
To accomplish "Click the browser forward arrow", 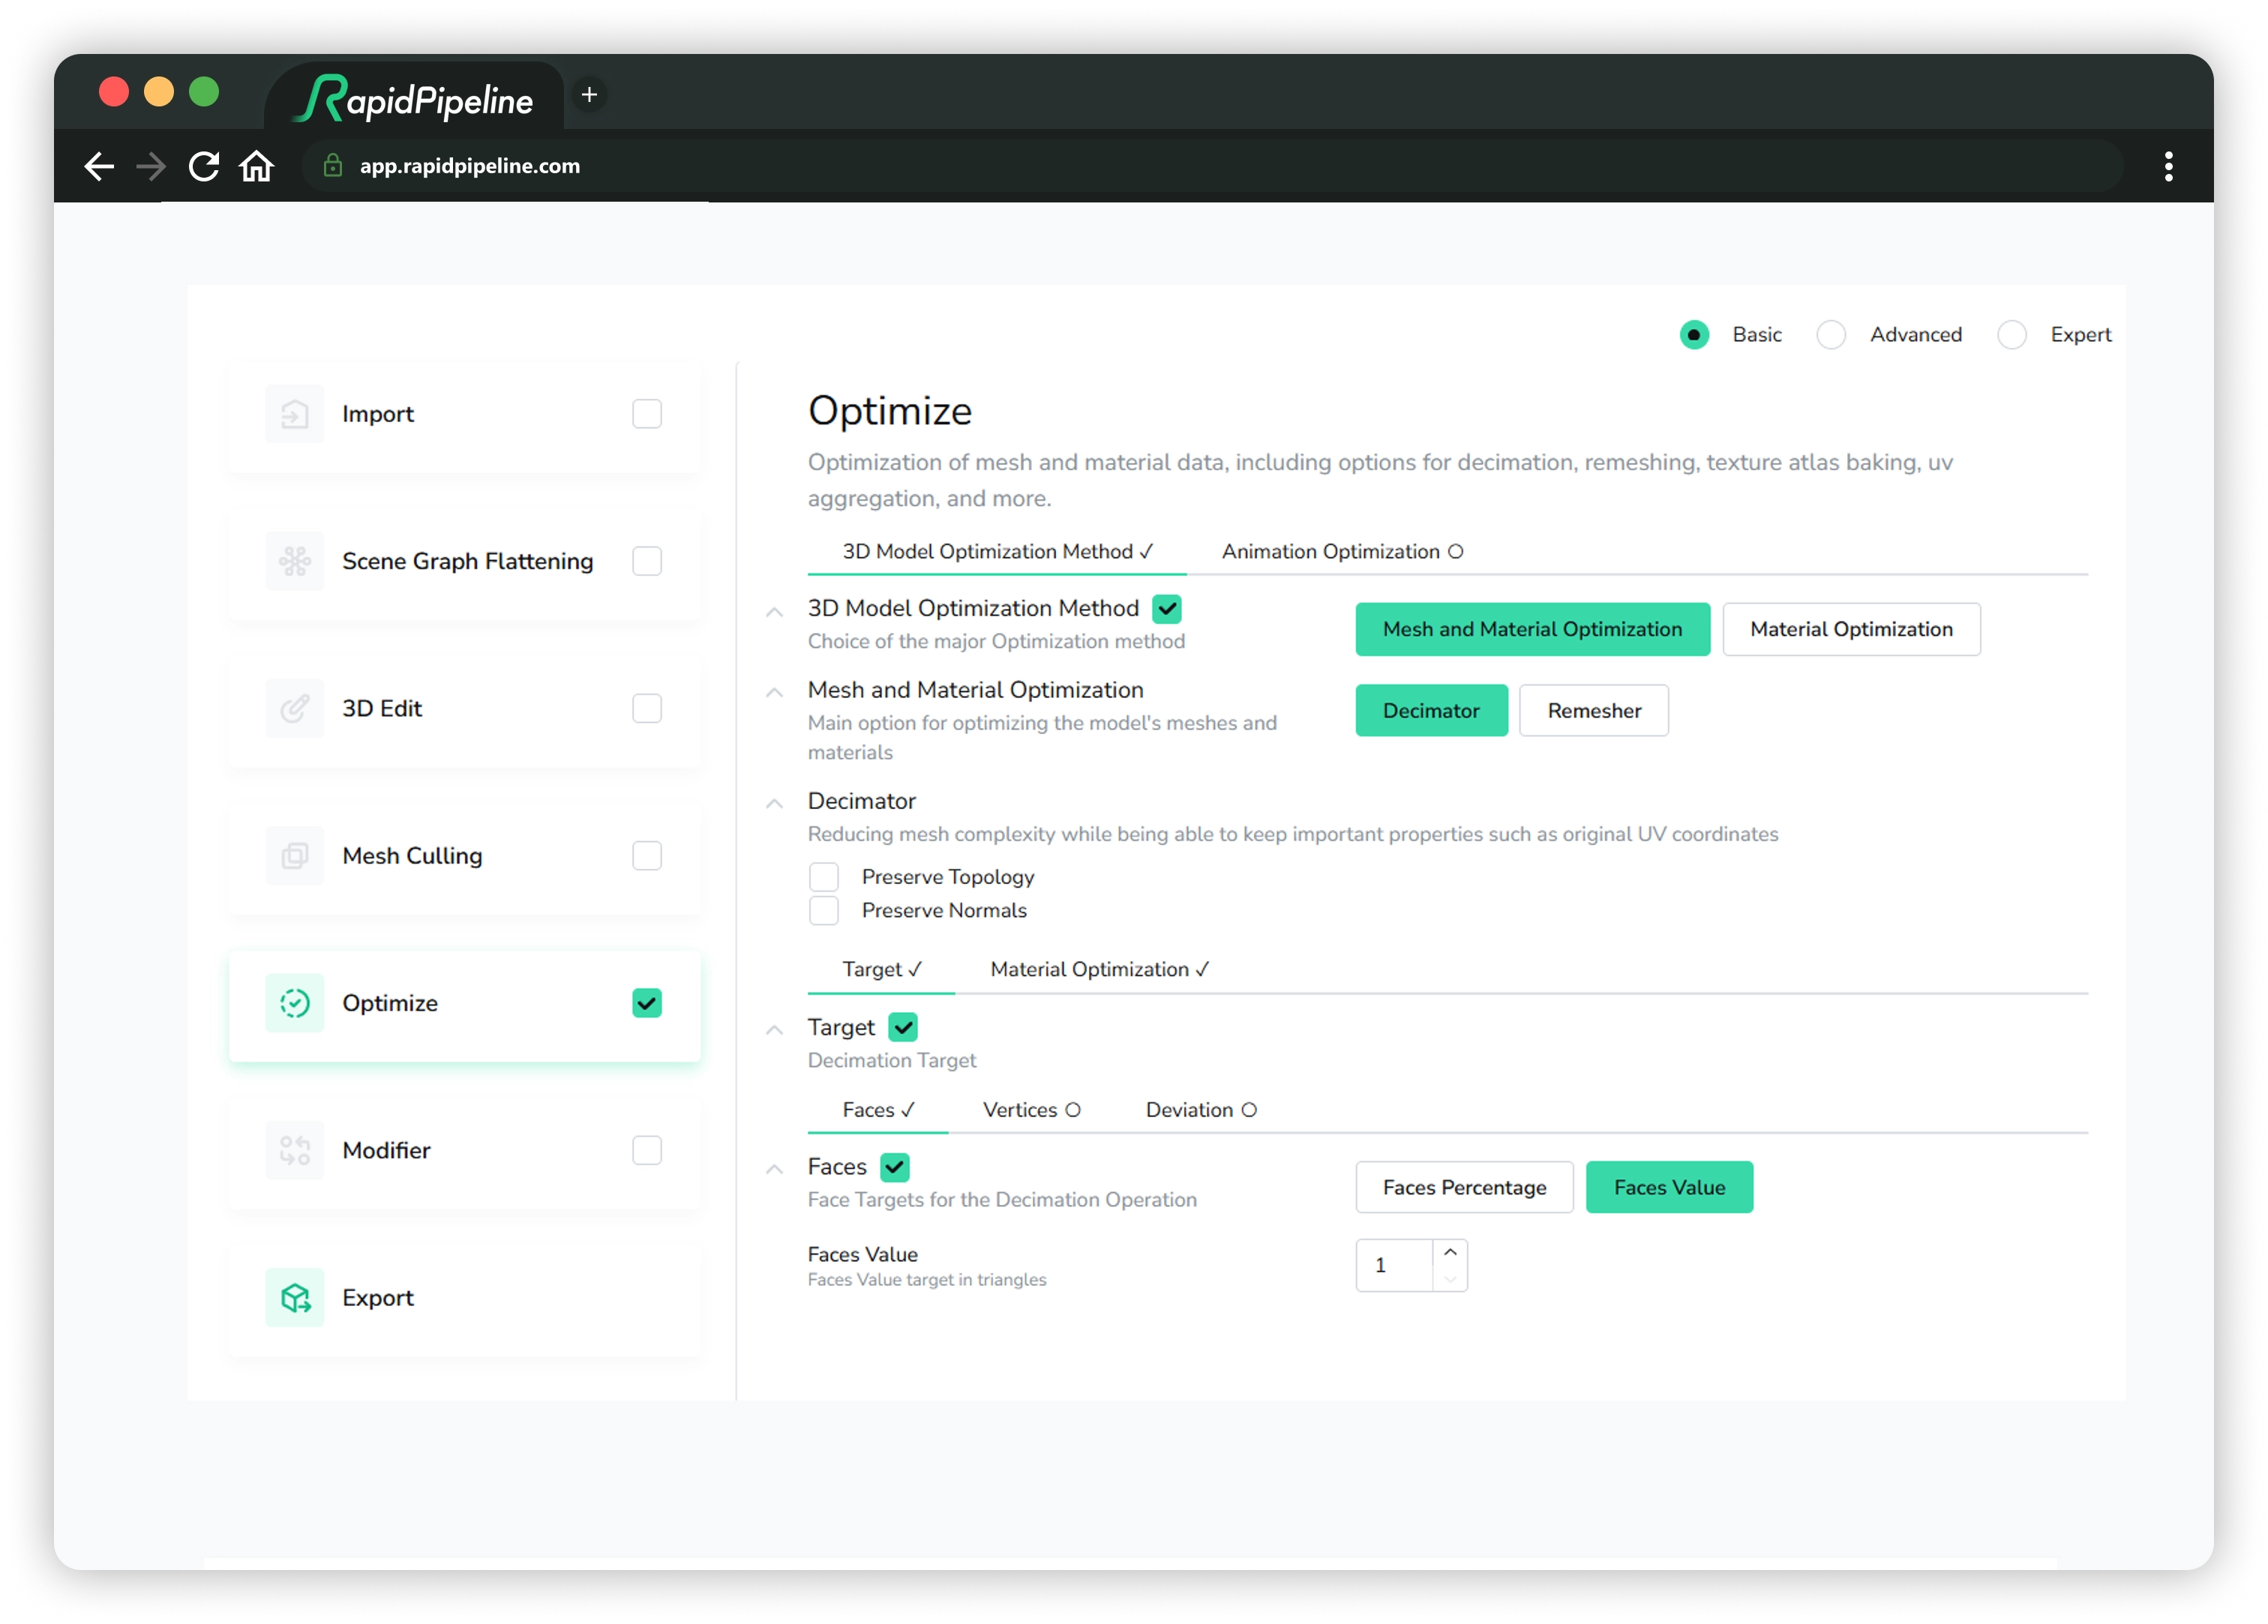I will tap(151, 166).
